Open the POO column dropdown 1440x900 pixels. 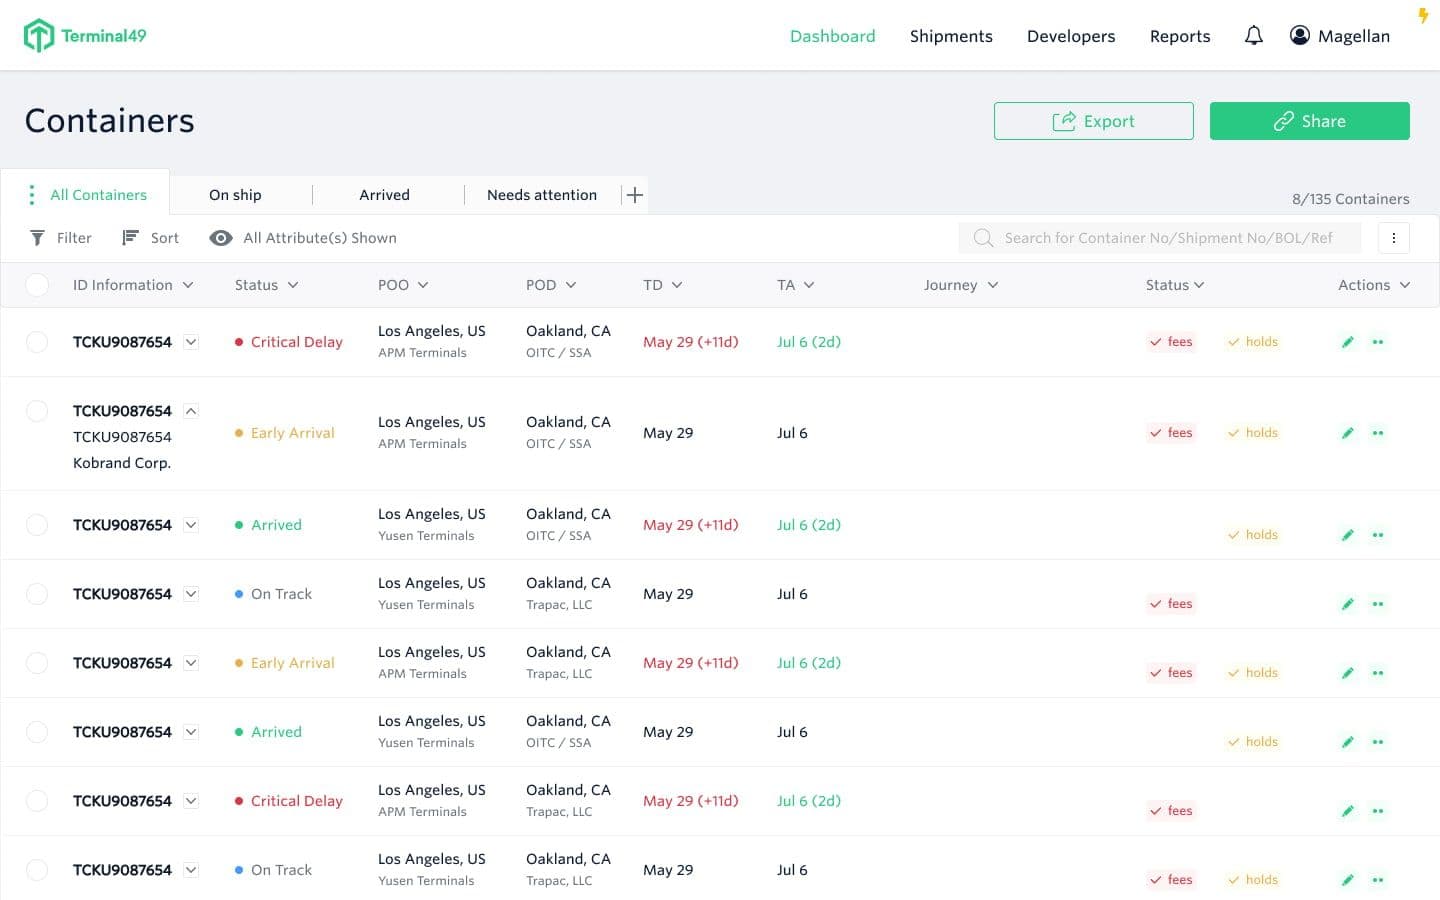pos(423,285)
